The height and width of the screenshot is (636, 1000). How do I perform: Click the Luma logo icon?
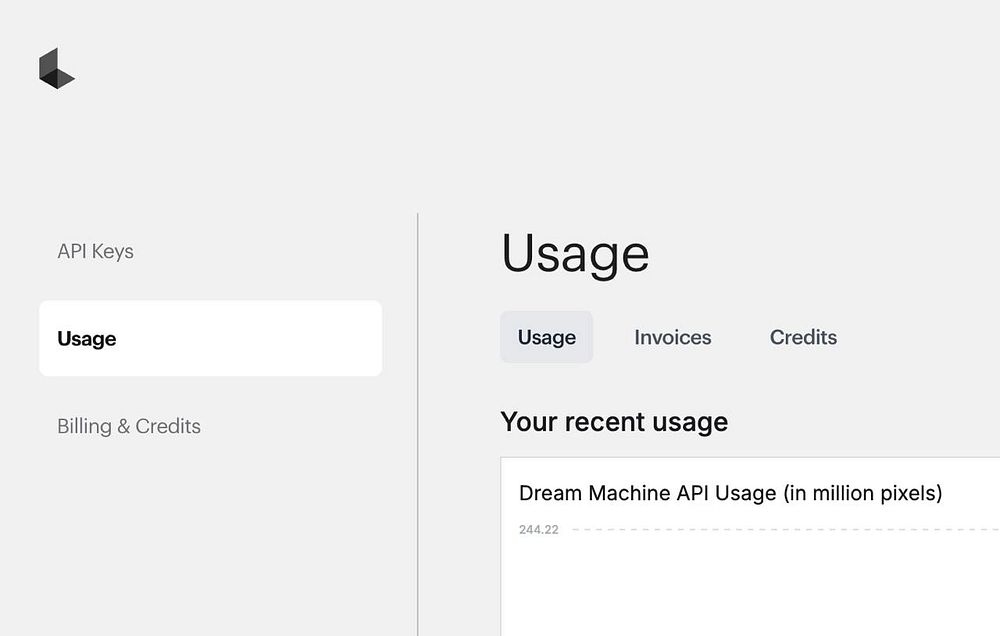[x=57, y=68]
